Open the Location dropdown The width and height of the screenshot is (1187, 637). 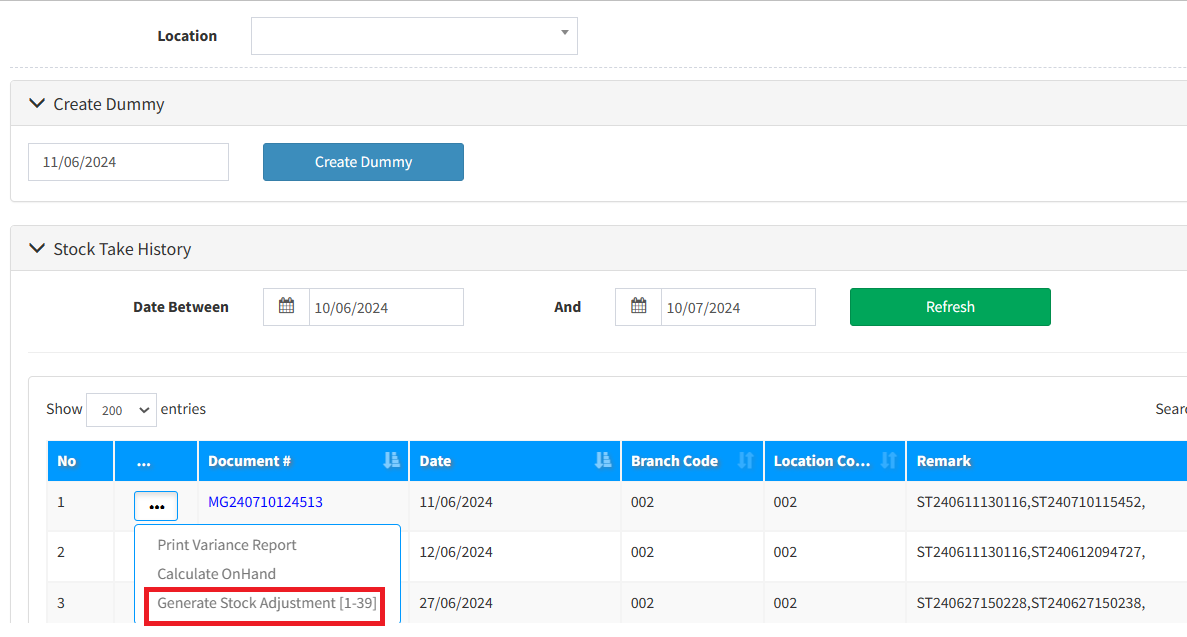[x=413, y=36]
